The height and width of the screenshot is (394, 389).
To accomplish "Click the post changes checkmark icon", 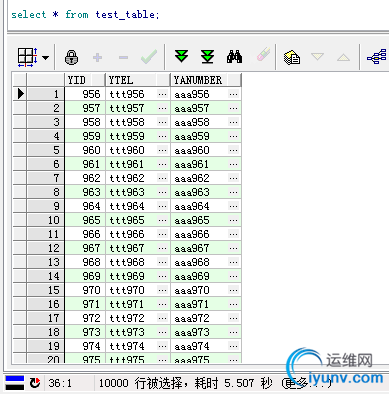I will coord(149,57).
